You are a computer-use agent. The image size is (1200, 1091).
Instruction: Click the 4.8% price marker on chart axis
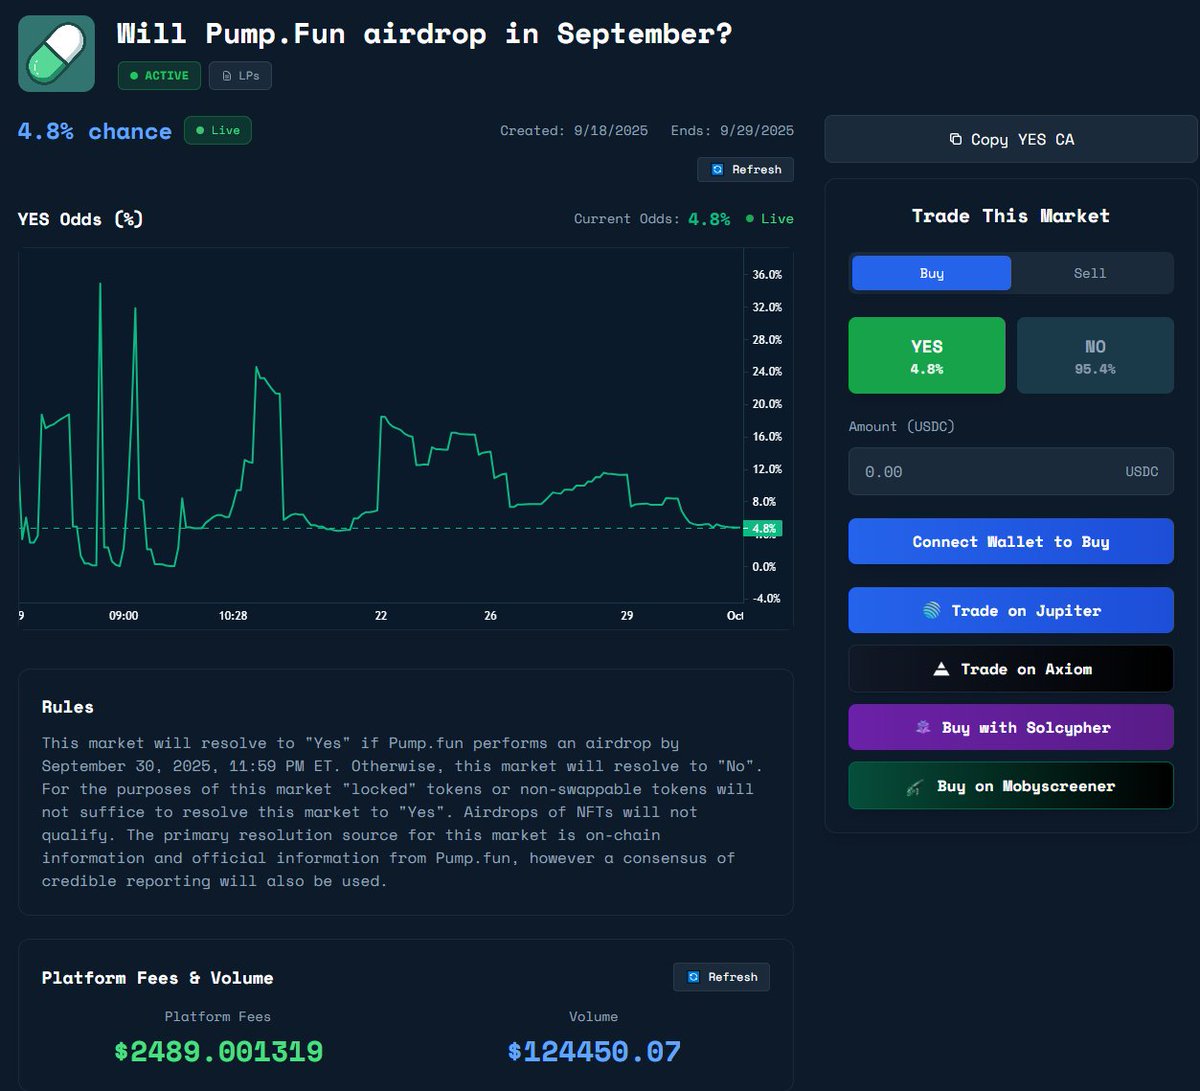(x=763, y=528)
